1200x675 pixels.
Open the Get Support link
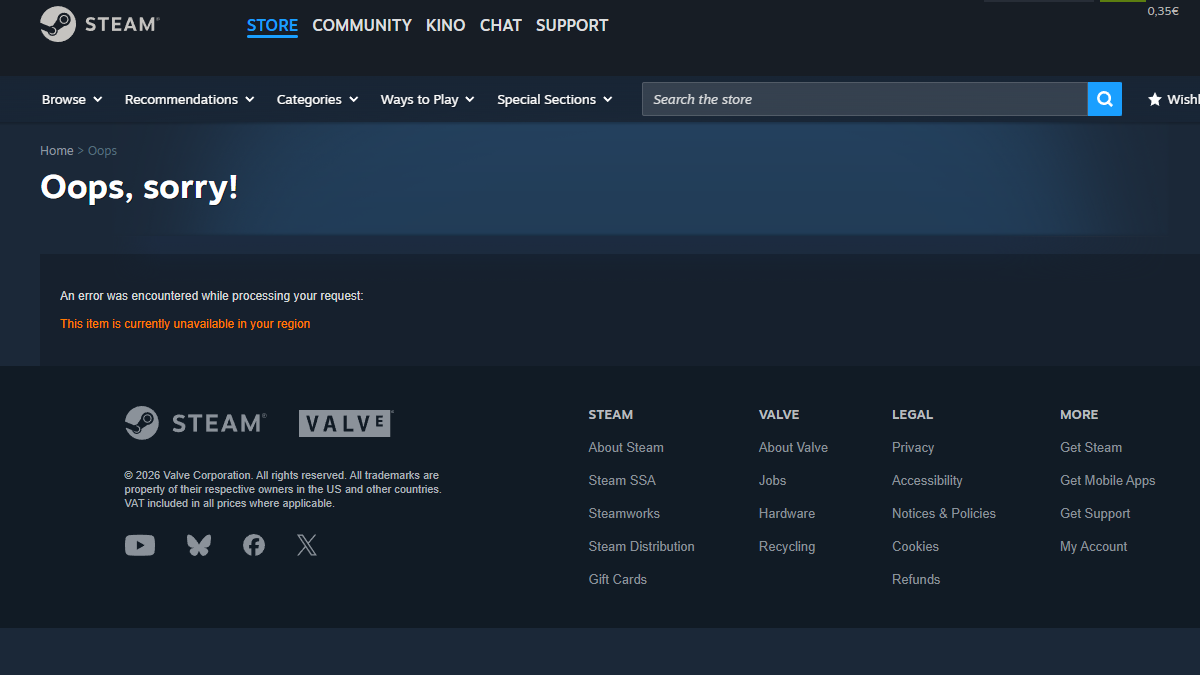click(x=1095, y=513)
